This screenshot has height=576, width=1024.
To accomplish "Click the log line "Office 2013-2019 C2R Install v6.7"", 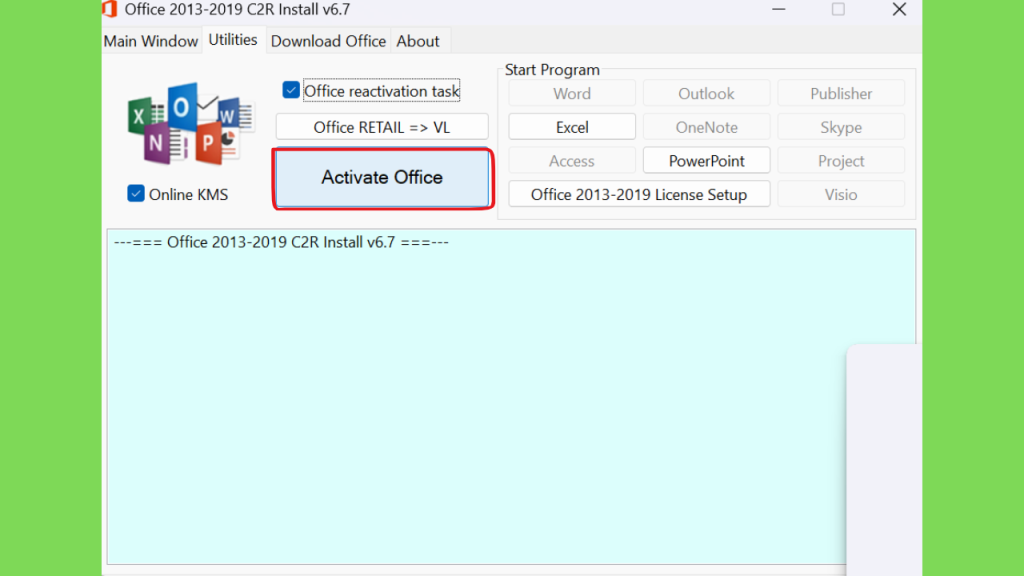I will coord(281,242).
